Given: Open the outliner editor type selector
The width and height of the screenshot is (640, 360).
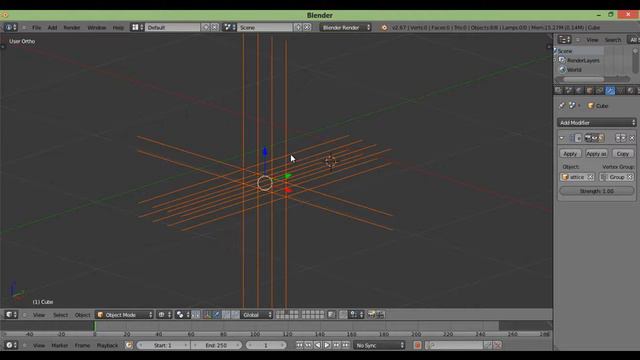Looking at the screenshot, I should coord(564,40).
